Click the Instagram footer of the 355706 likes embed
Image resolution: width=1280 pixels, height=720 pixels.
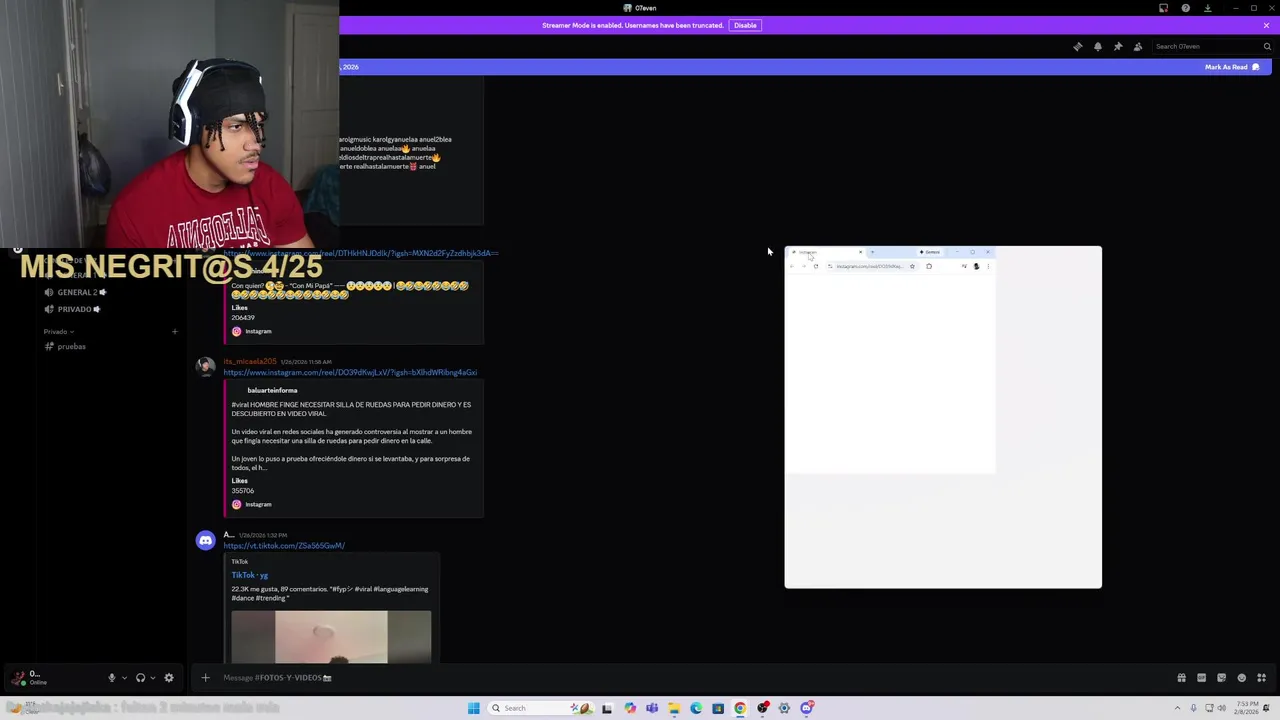tap(252, 504)
